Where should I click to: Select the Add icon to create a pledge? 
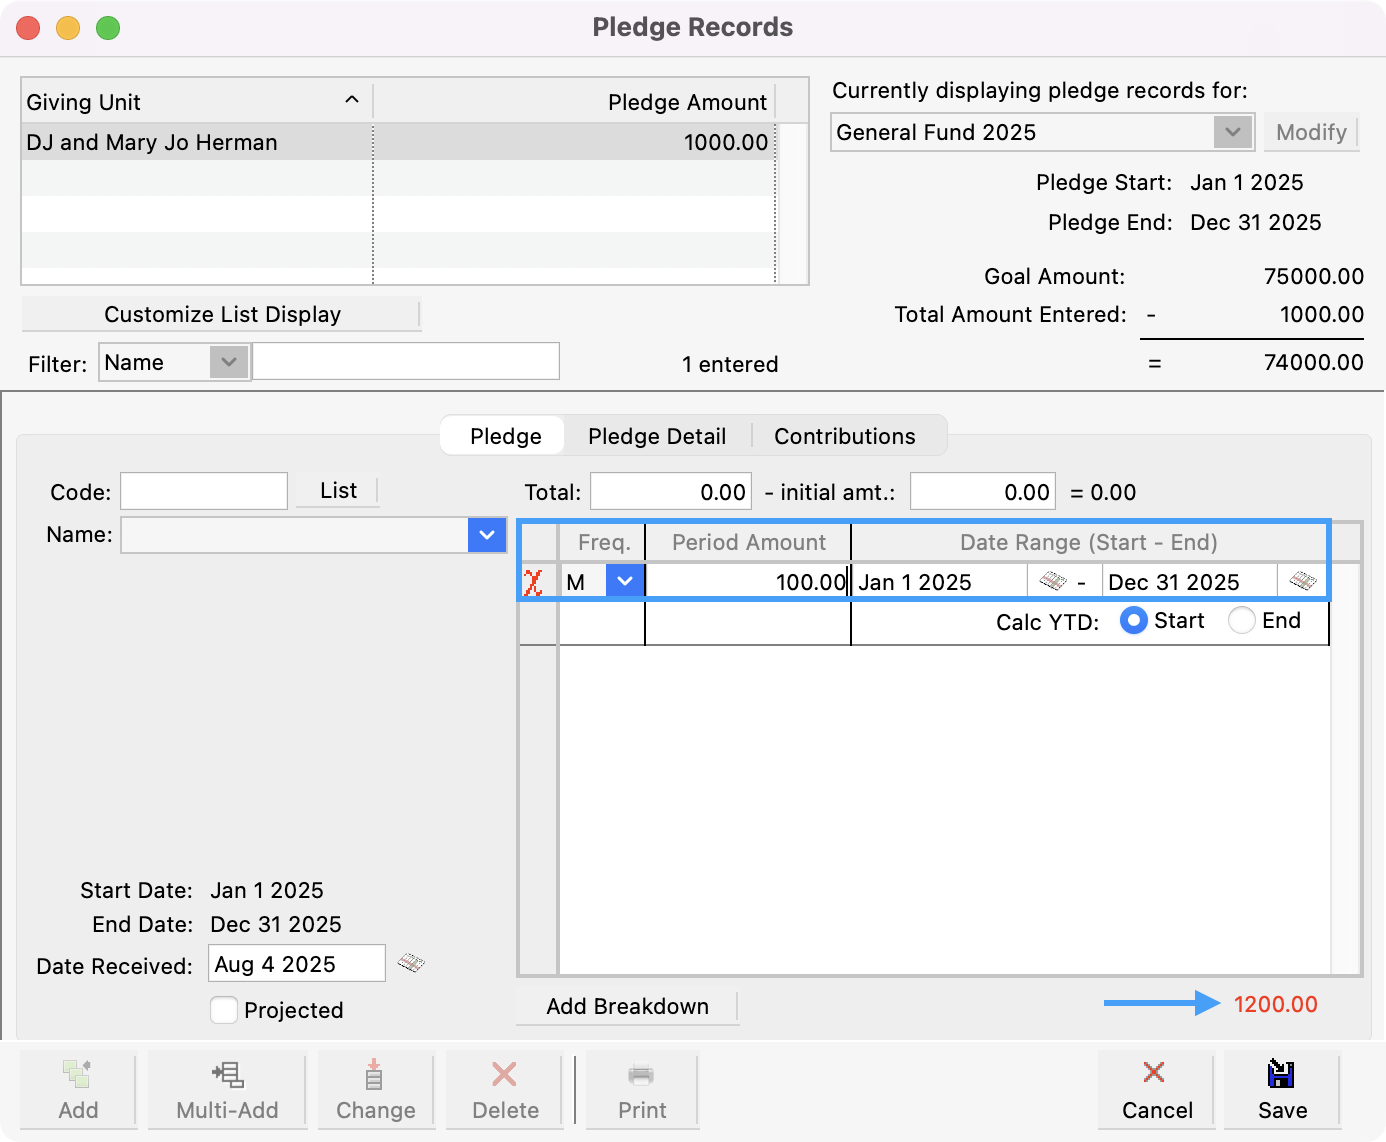[x=79, y=1090]
